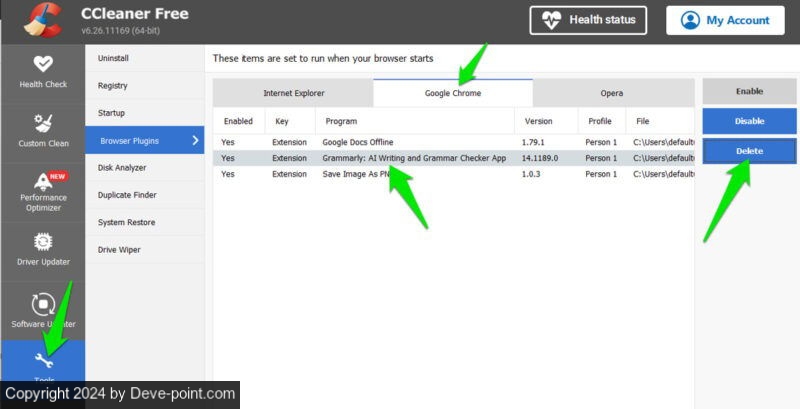Open Driver Updater chip icon
Viewport: 800px width, 409px height.
pos(43,243)
